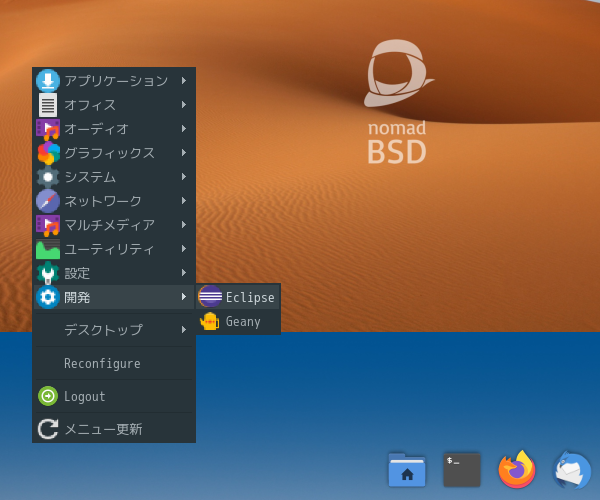The image size is (600, 500).
Task: Launch Eclipse from the 開発 submenu
Action: coord(238,297)
